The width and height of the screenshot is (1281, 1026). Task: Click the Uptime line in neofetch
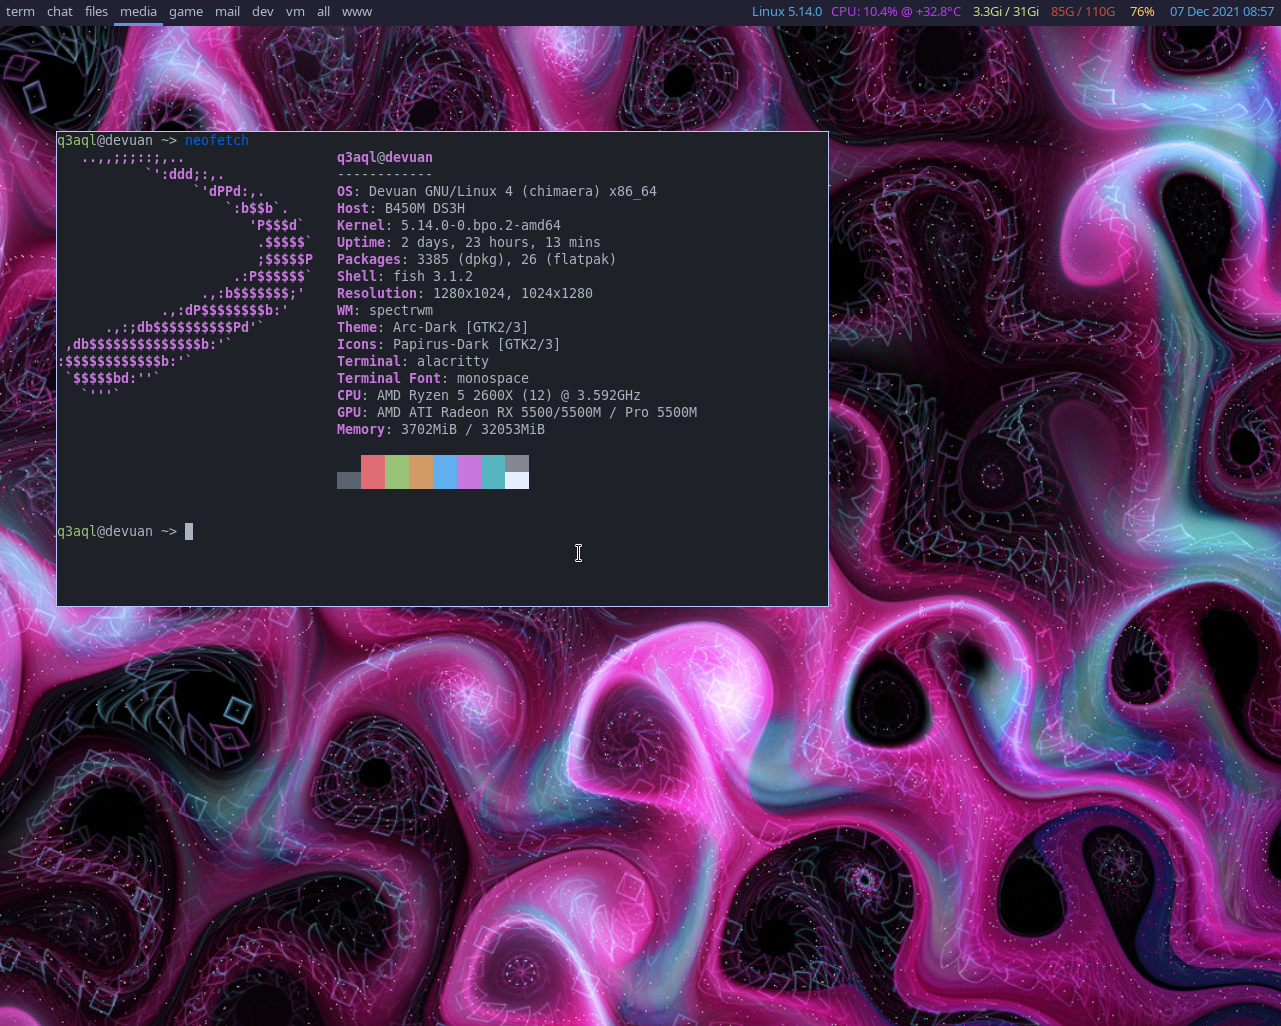click(x=469, y=242)
